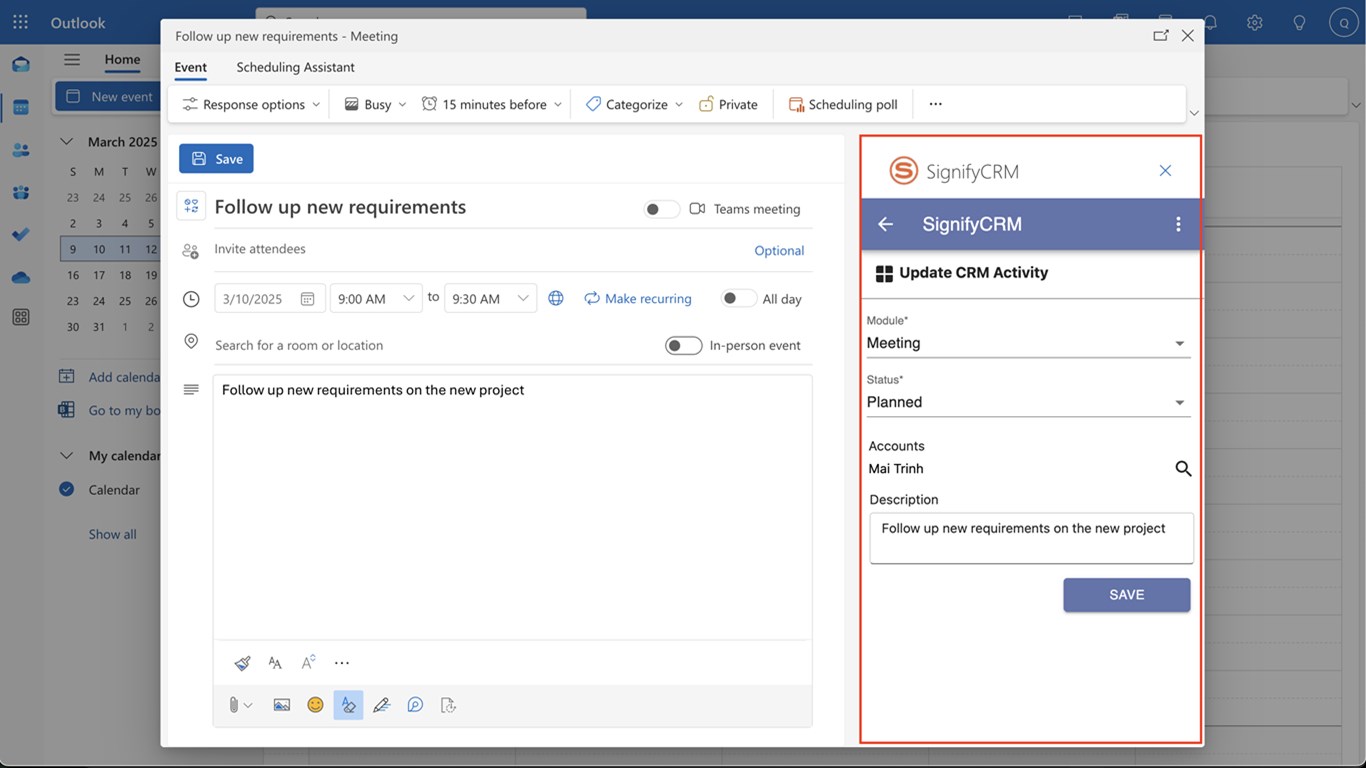Click the room or location search field
This screenshot has width=1366, height=768.
coord(435,345)
